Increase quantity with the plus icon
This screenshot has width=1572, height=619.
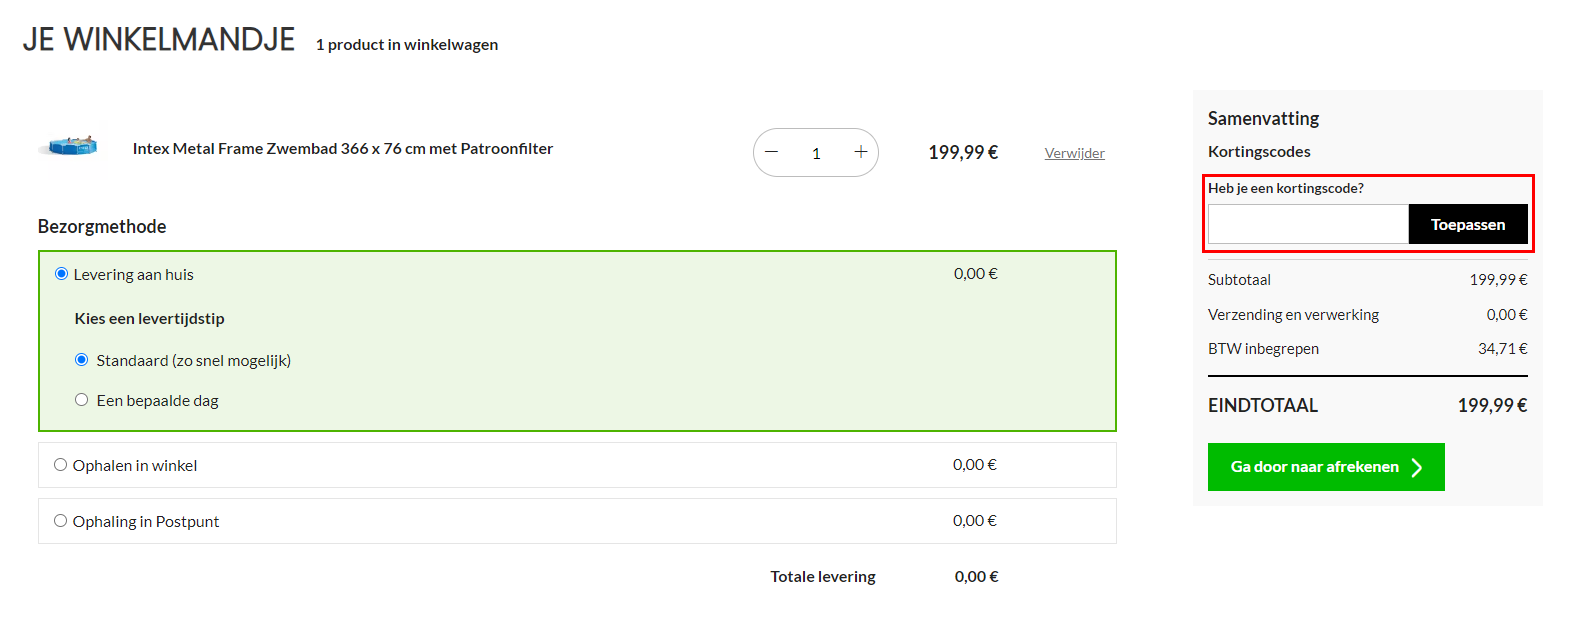pyautogui.click(x=860, y=152)
